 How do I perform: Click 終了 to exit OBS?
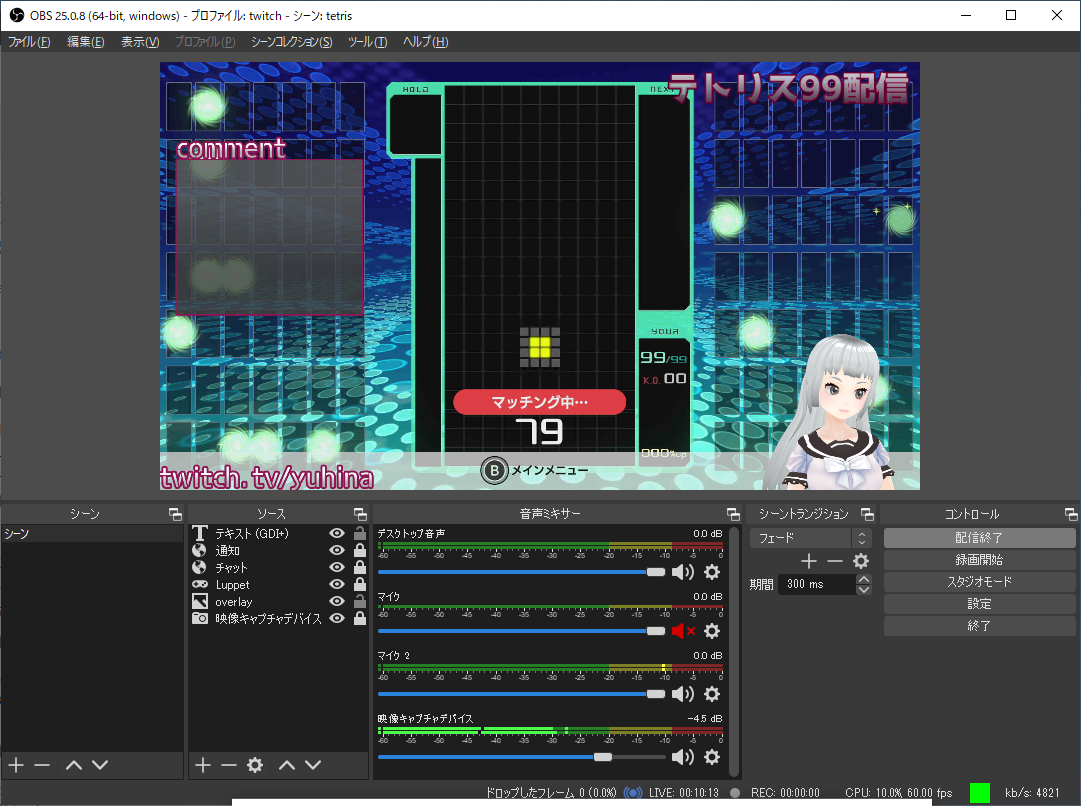[980, 626]
